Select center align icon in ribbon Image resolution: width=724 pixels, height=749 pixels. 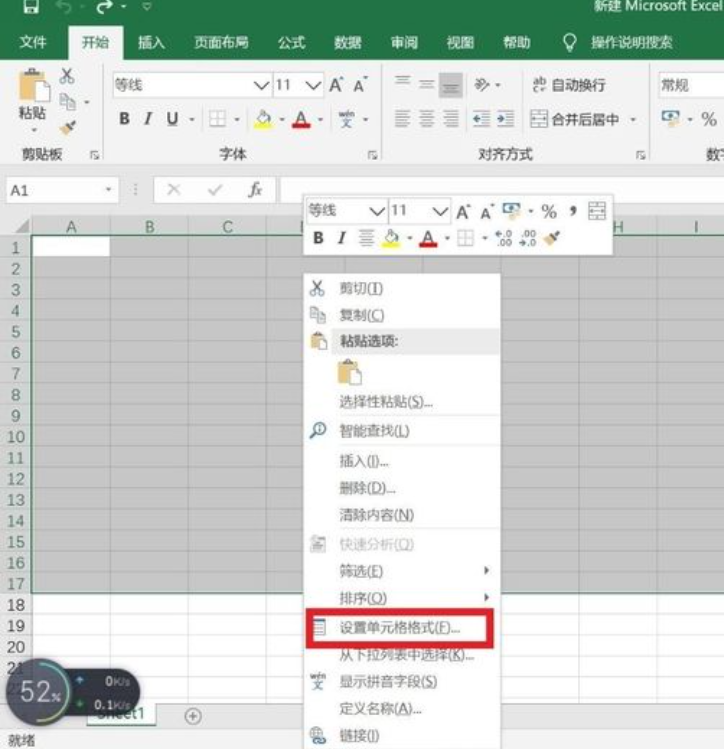(426, 118)
